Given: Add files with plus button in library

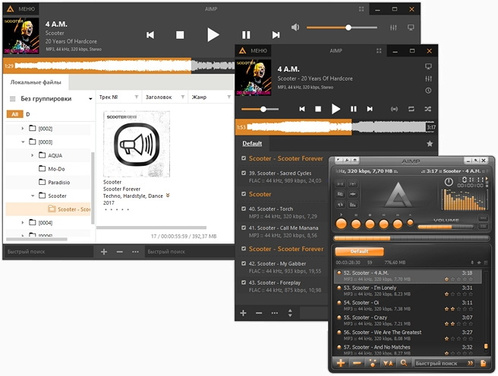Looking at the screenshot, I should (x=104, y=252).
